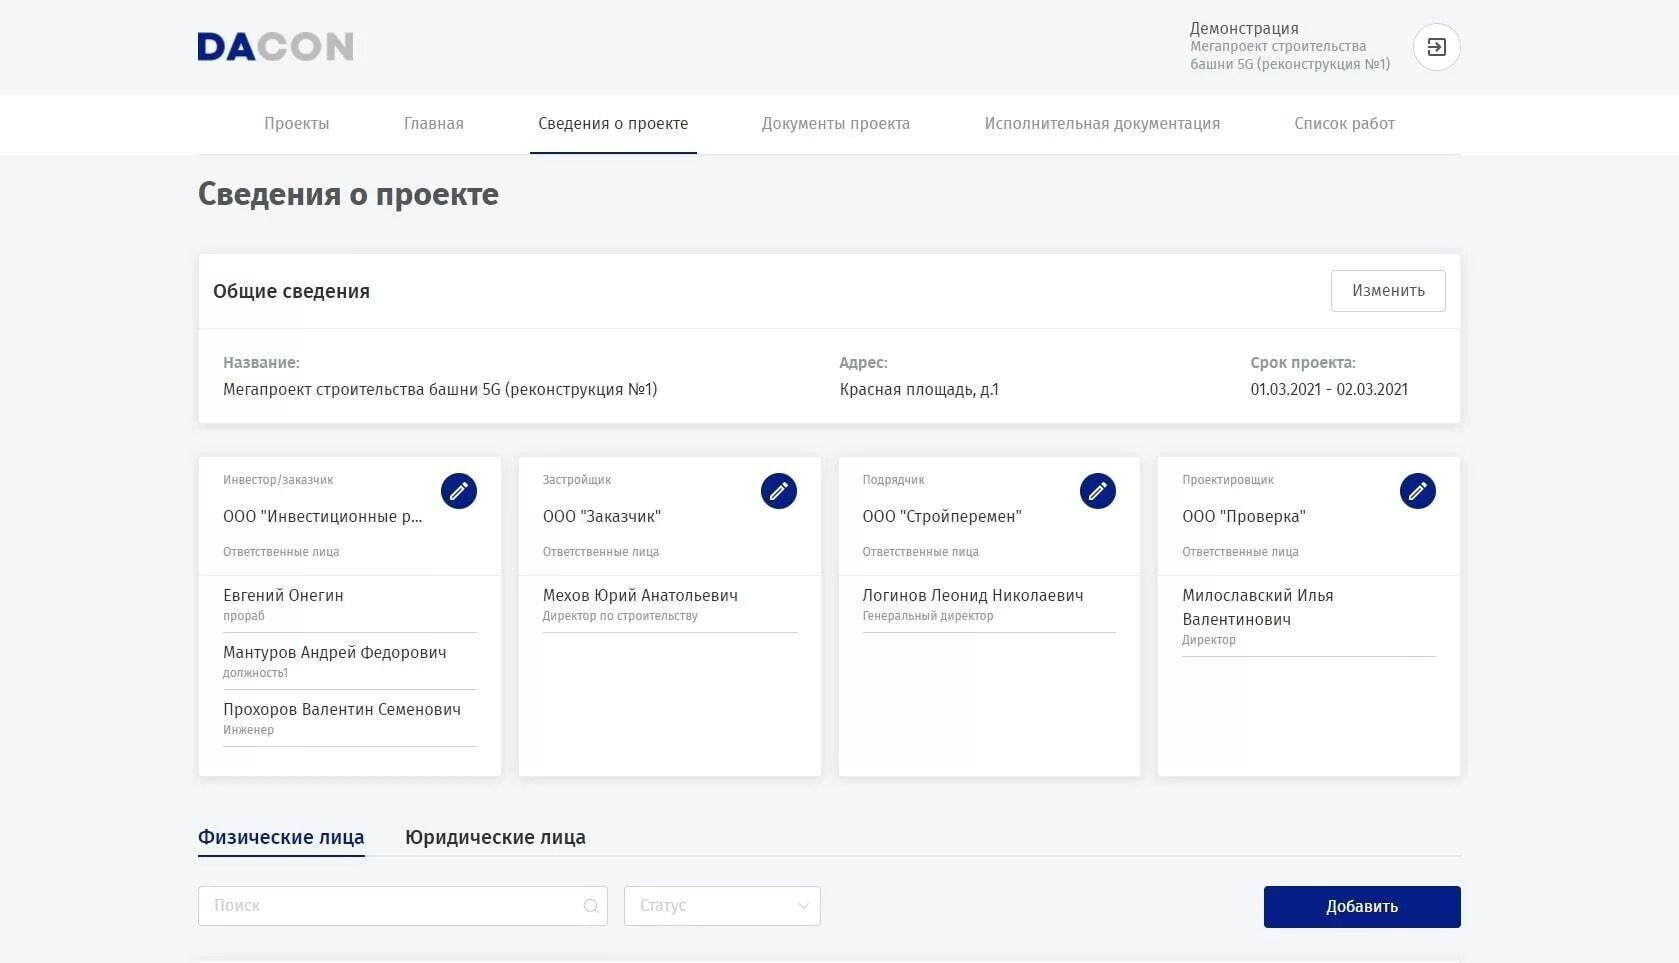Screen dimensions: 1679x963
Task: Select the Физические лица tab
Action: tap(281, 837)
